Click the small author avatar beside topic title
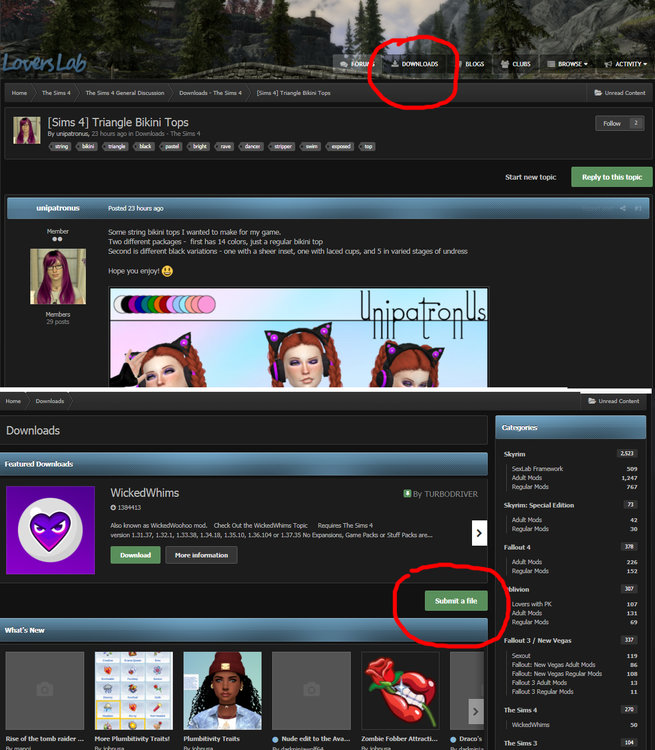 pos(27,130)
